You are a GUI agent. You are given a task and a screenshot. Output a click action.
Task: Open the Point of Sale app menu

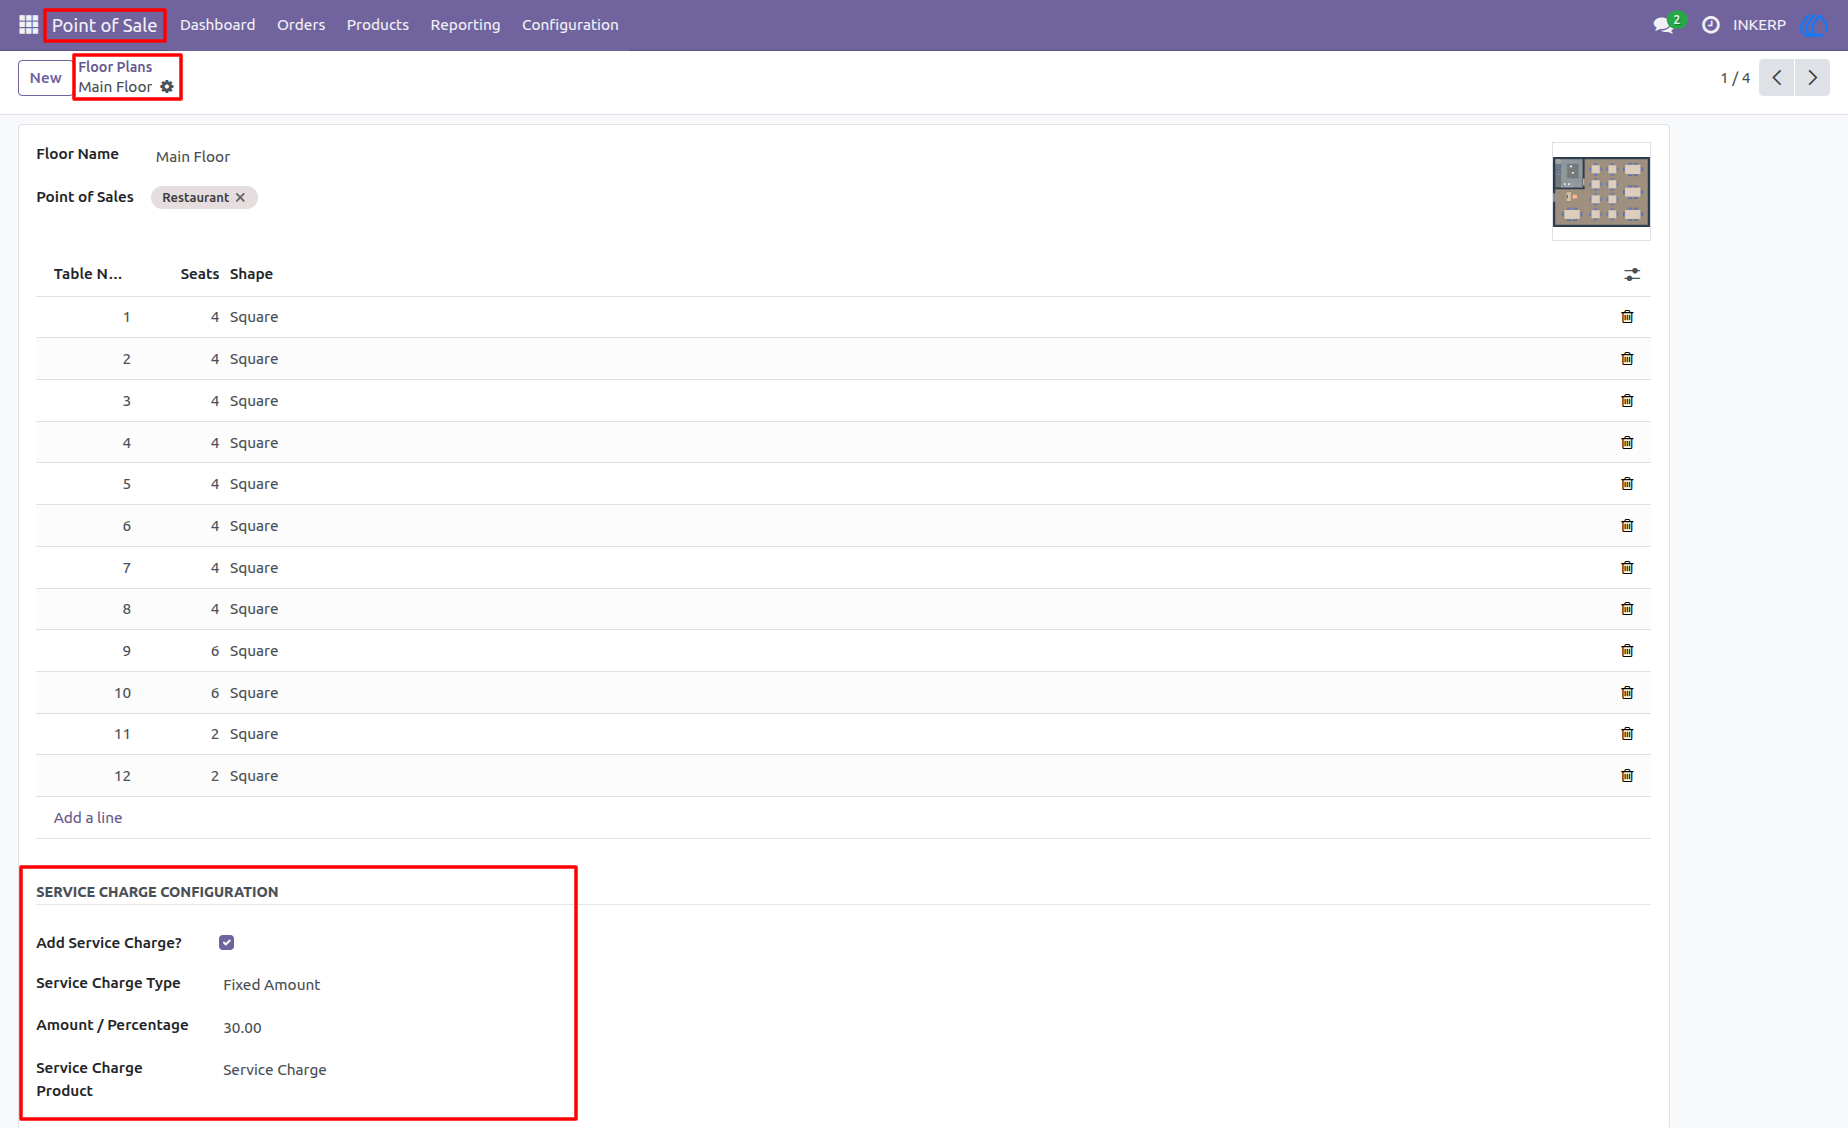[105, 25]
